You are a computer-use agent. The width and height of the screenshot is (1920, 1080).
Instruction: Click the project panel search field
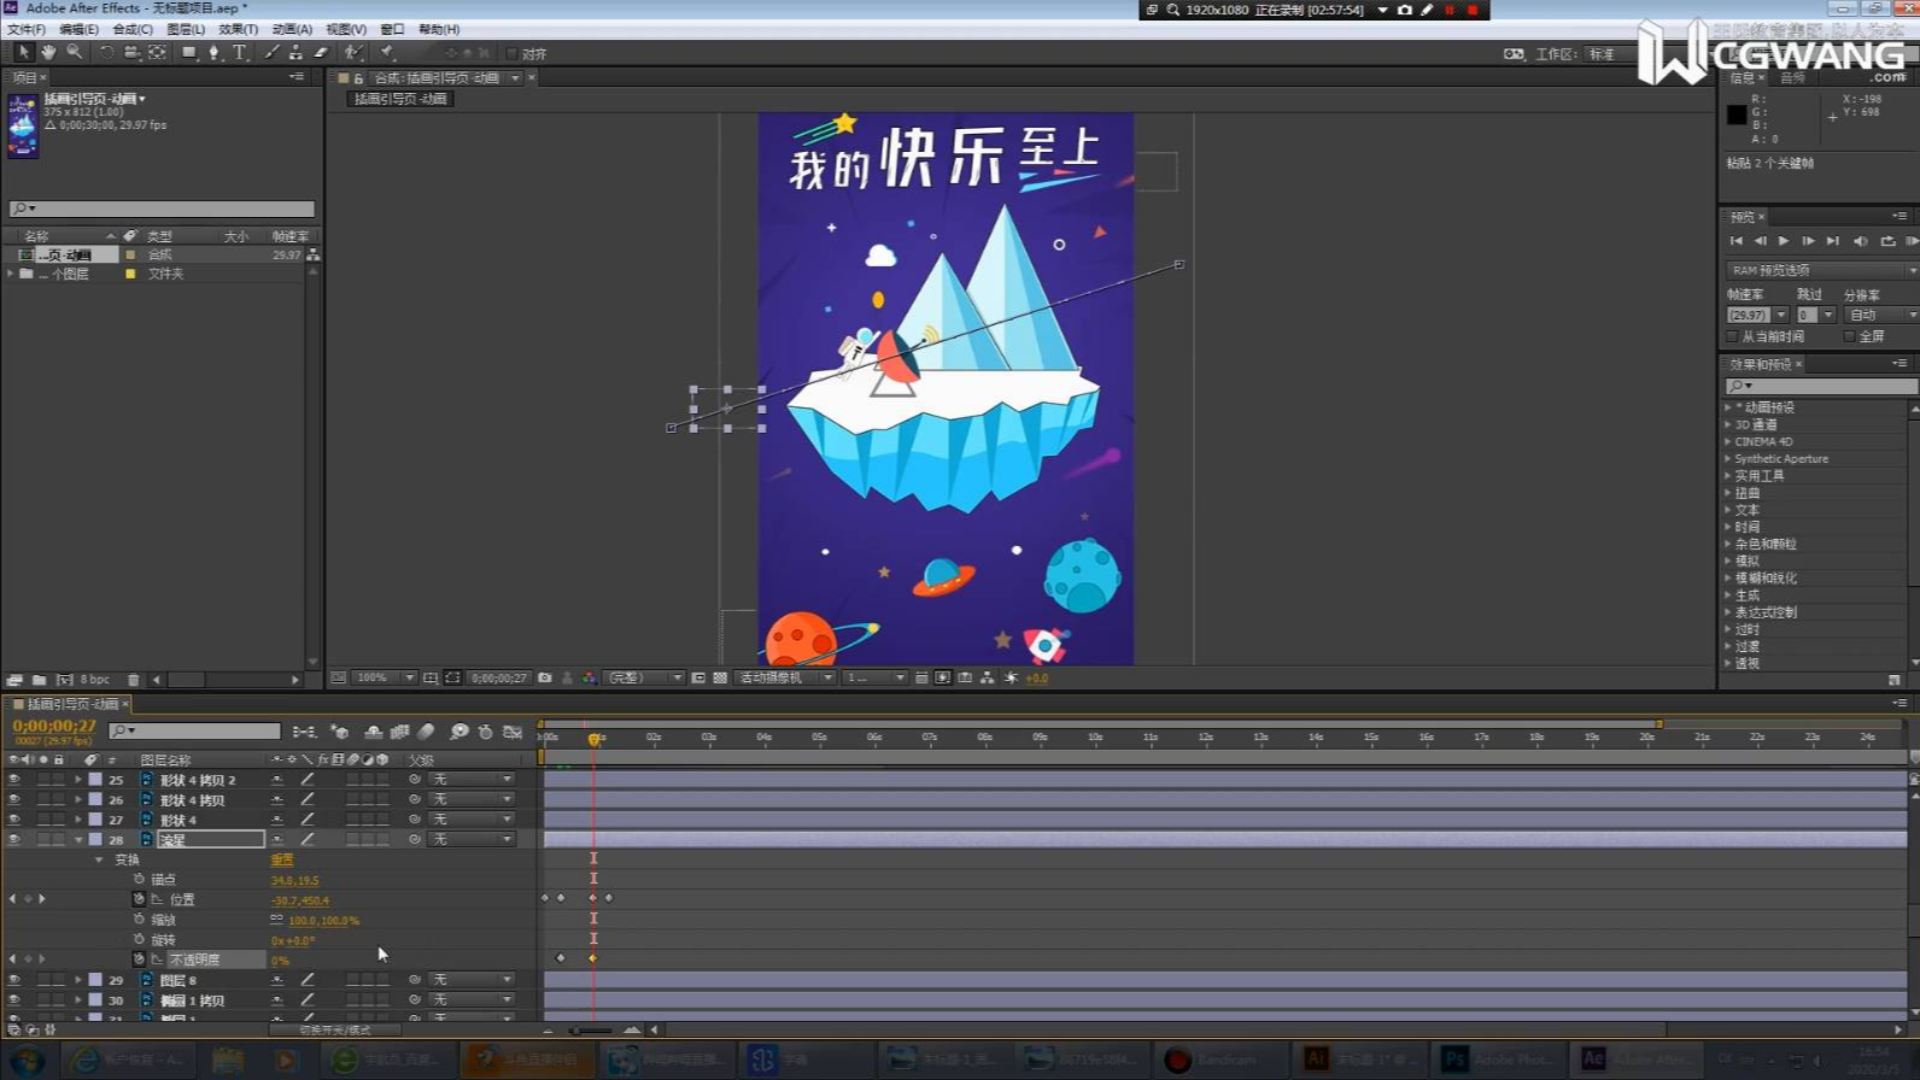162,208
